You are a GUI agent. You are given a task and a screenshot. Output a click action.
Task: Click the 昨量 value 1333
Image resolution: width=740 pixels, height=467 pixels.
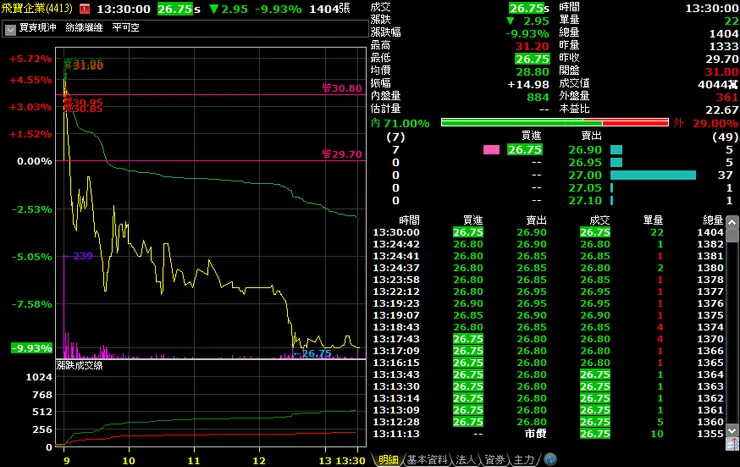point(723,46)
